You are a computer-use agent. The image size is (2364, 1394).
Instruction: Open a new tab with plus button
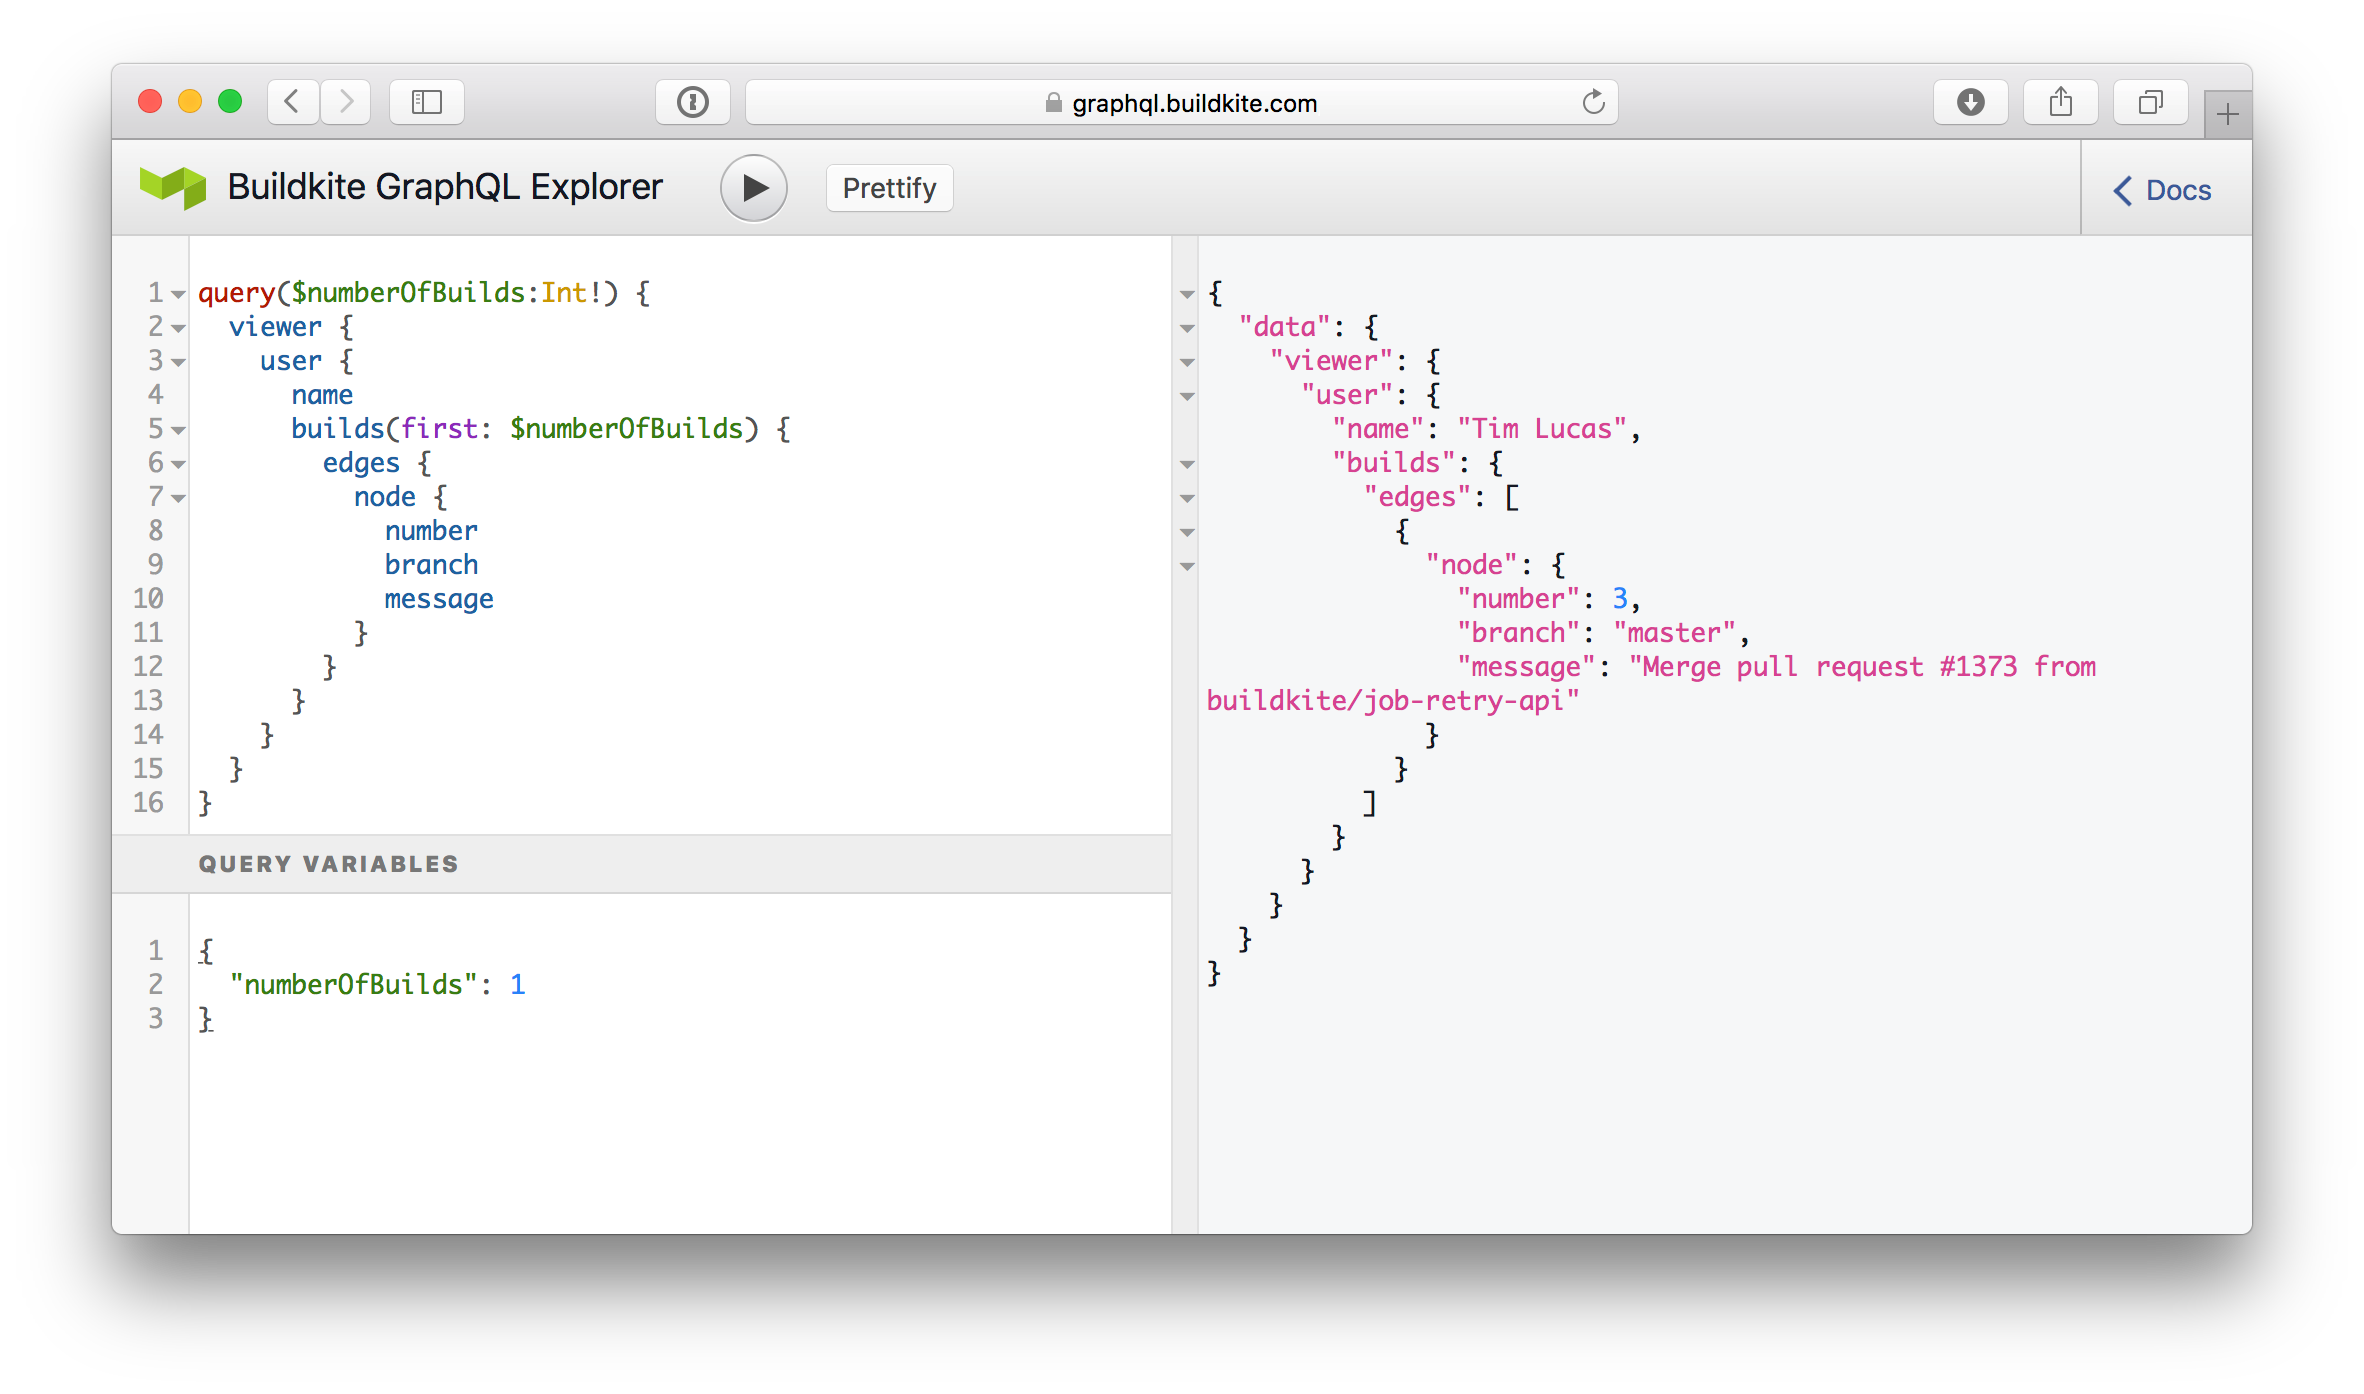point(2227,115)
